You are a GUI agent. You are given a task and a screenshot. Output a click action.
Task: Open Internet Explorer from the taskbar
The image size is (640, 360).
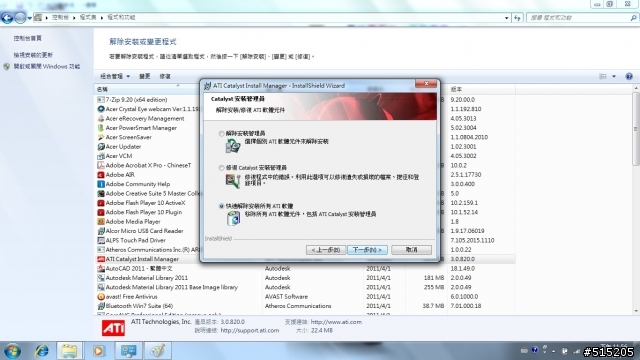tap(42, 351)
